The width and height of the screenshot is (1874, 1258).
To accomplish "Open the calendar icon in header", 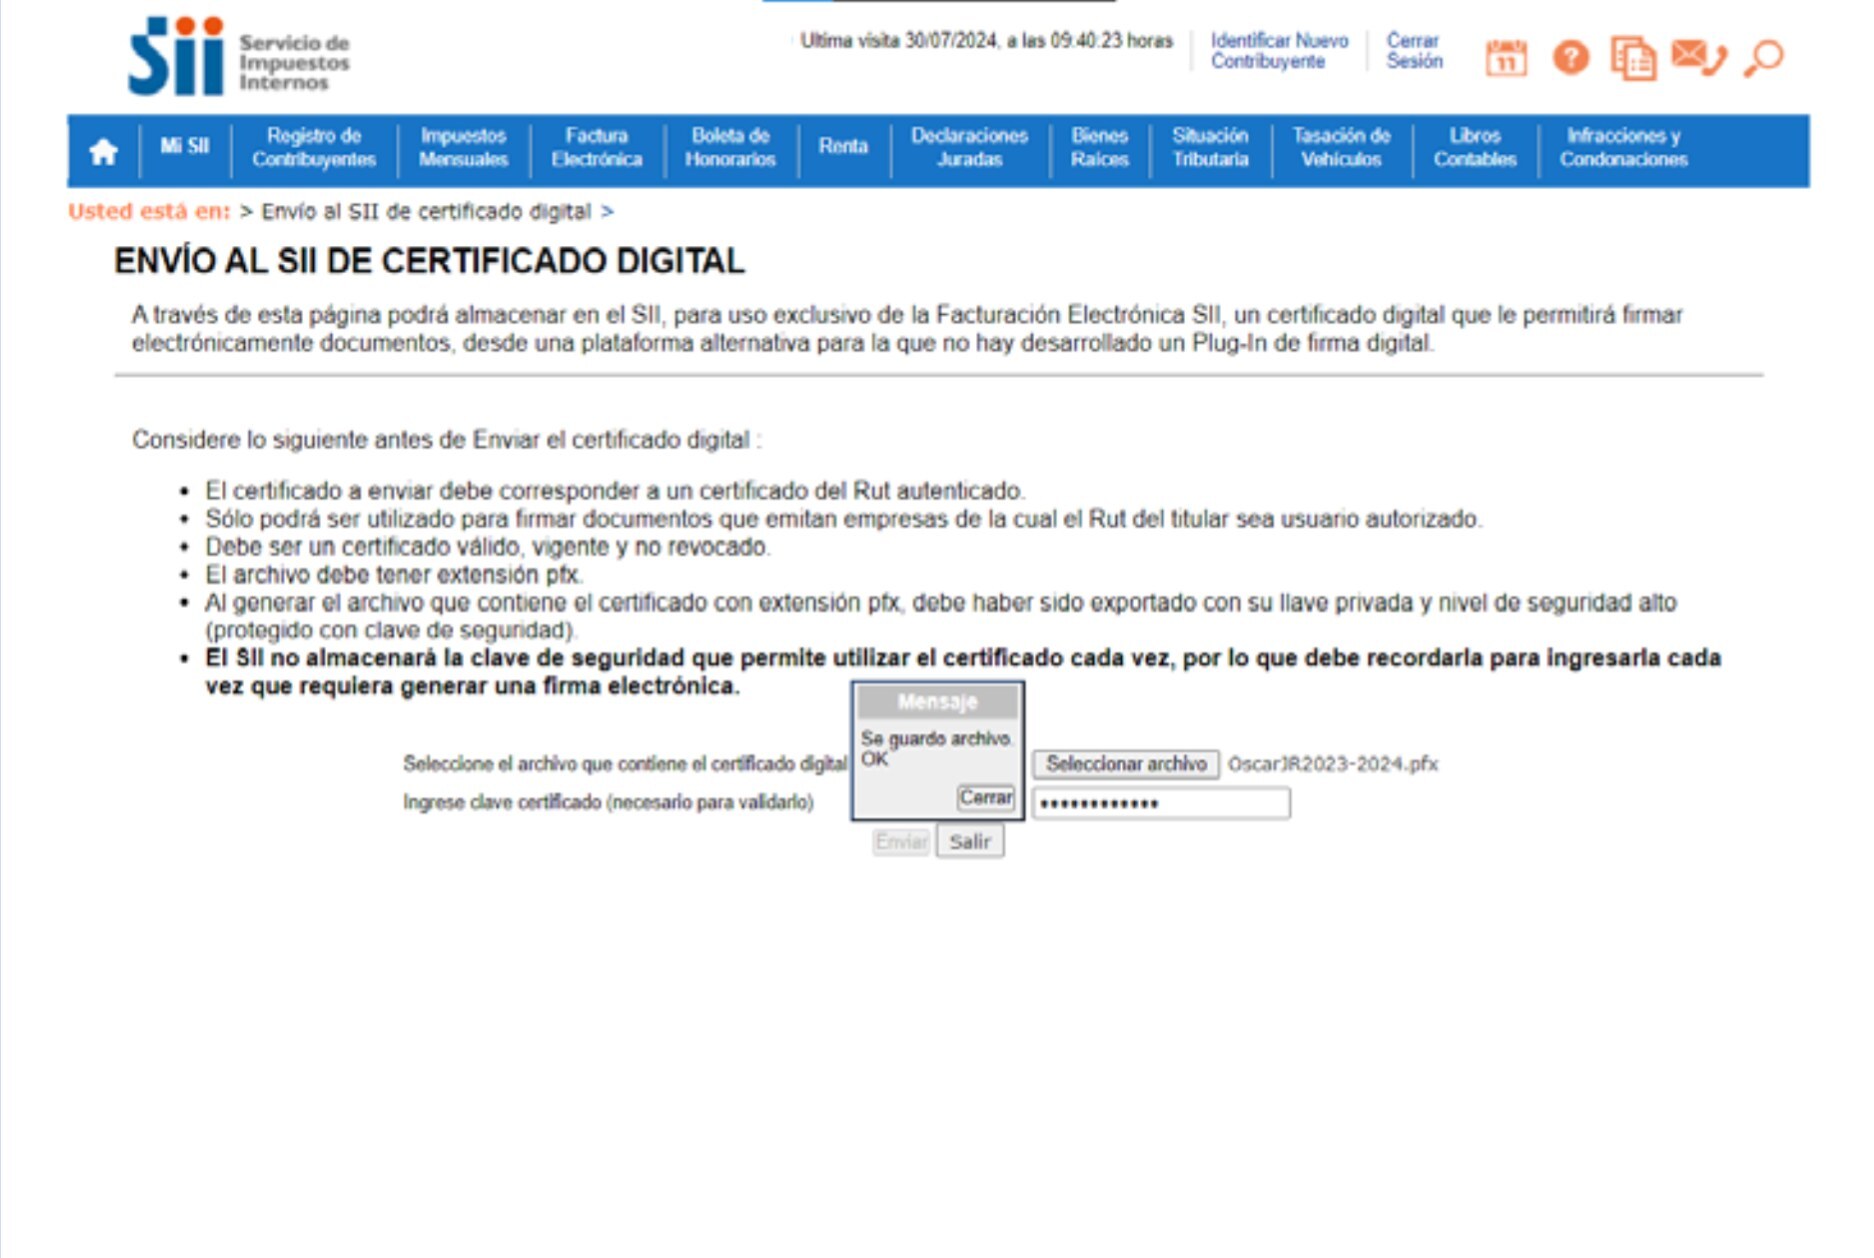I will [x=1506, y=58].
